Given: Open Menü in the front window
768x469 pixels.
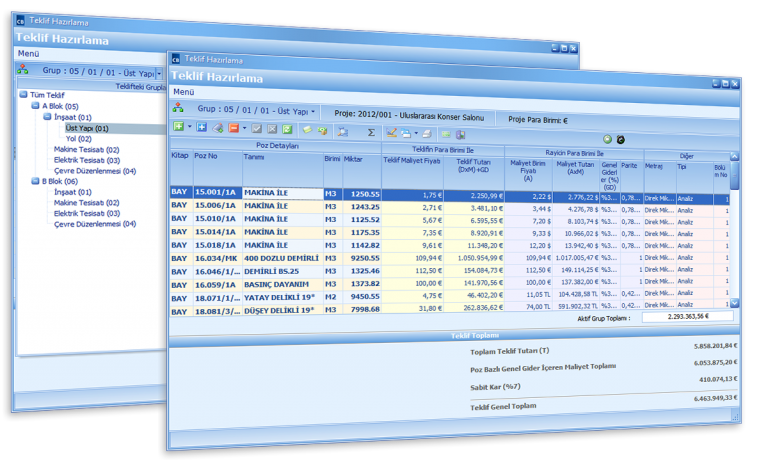Looking at the screenshot, I should [x=183, y=91].
